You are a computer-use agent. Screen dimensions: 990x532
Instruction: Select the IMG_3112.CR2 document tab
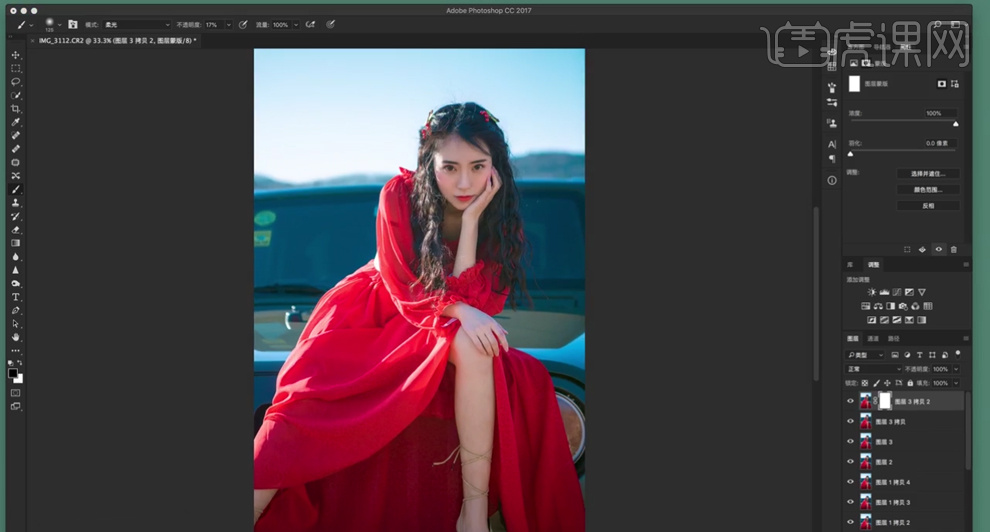click(117, 40)
